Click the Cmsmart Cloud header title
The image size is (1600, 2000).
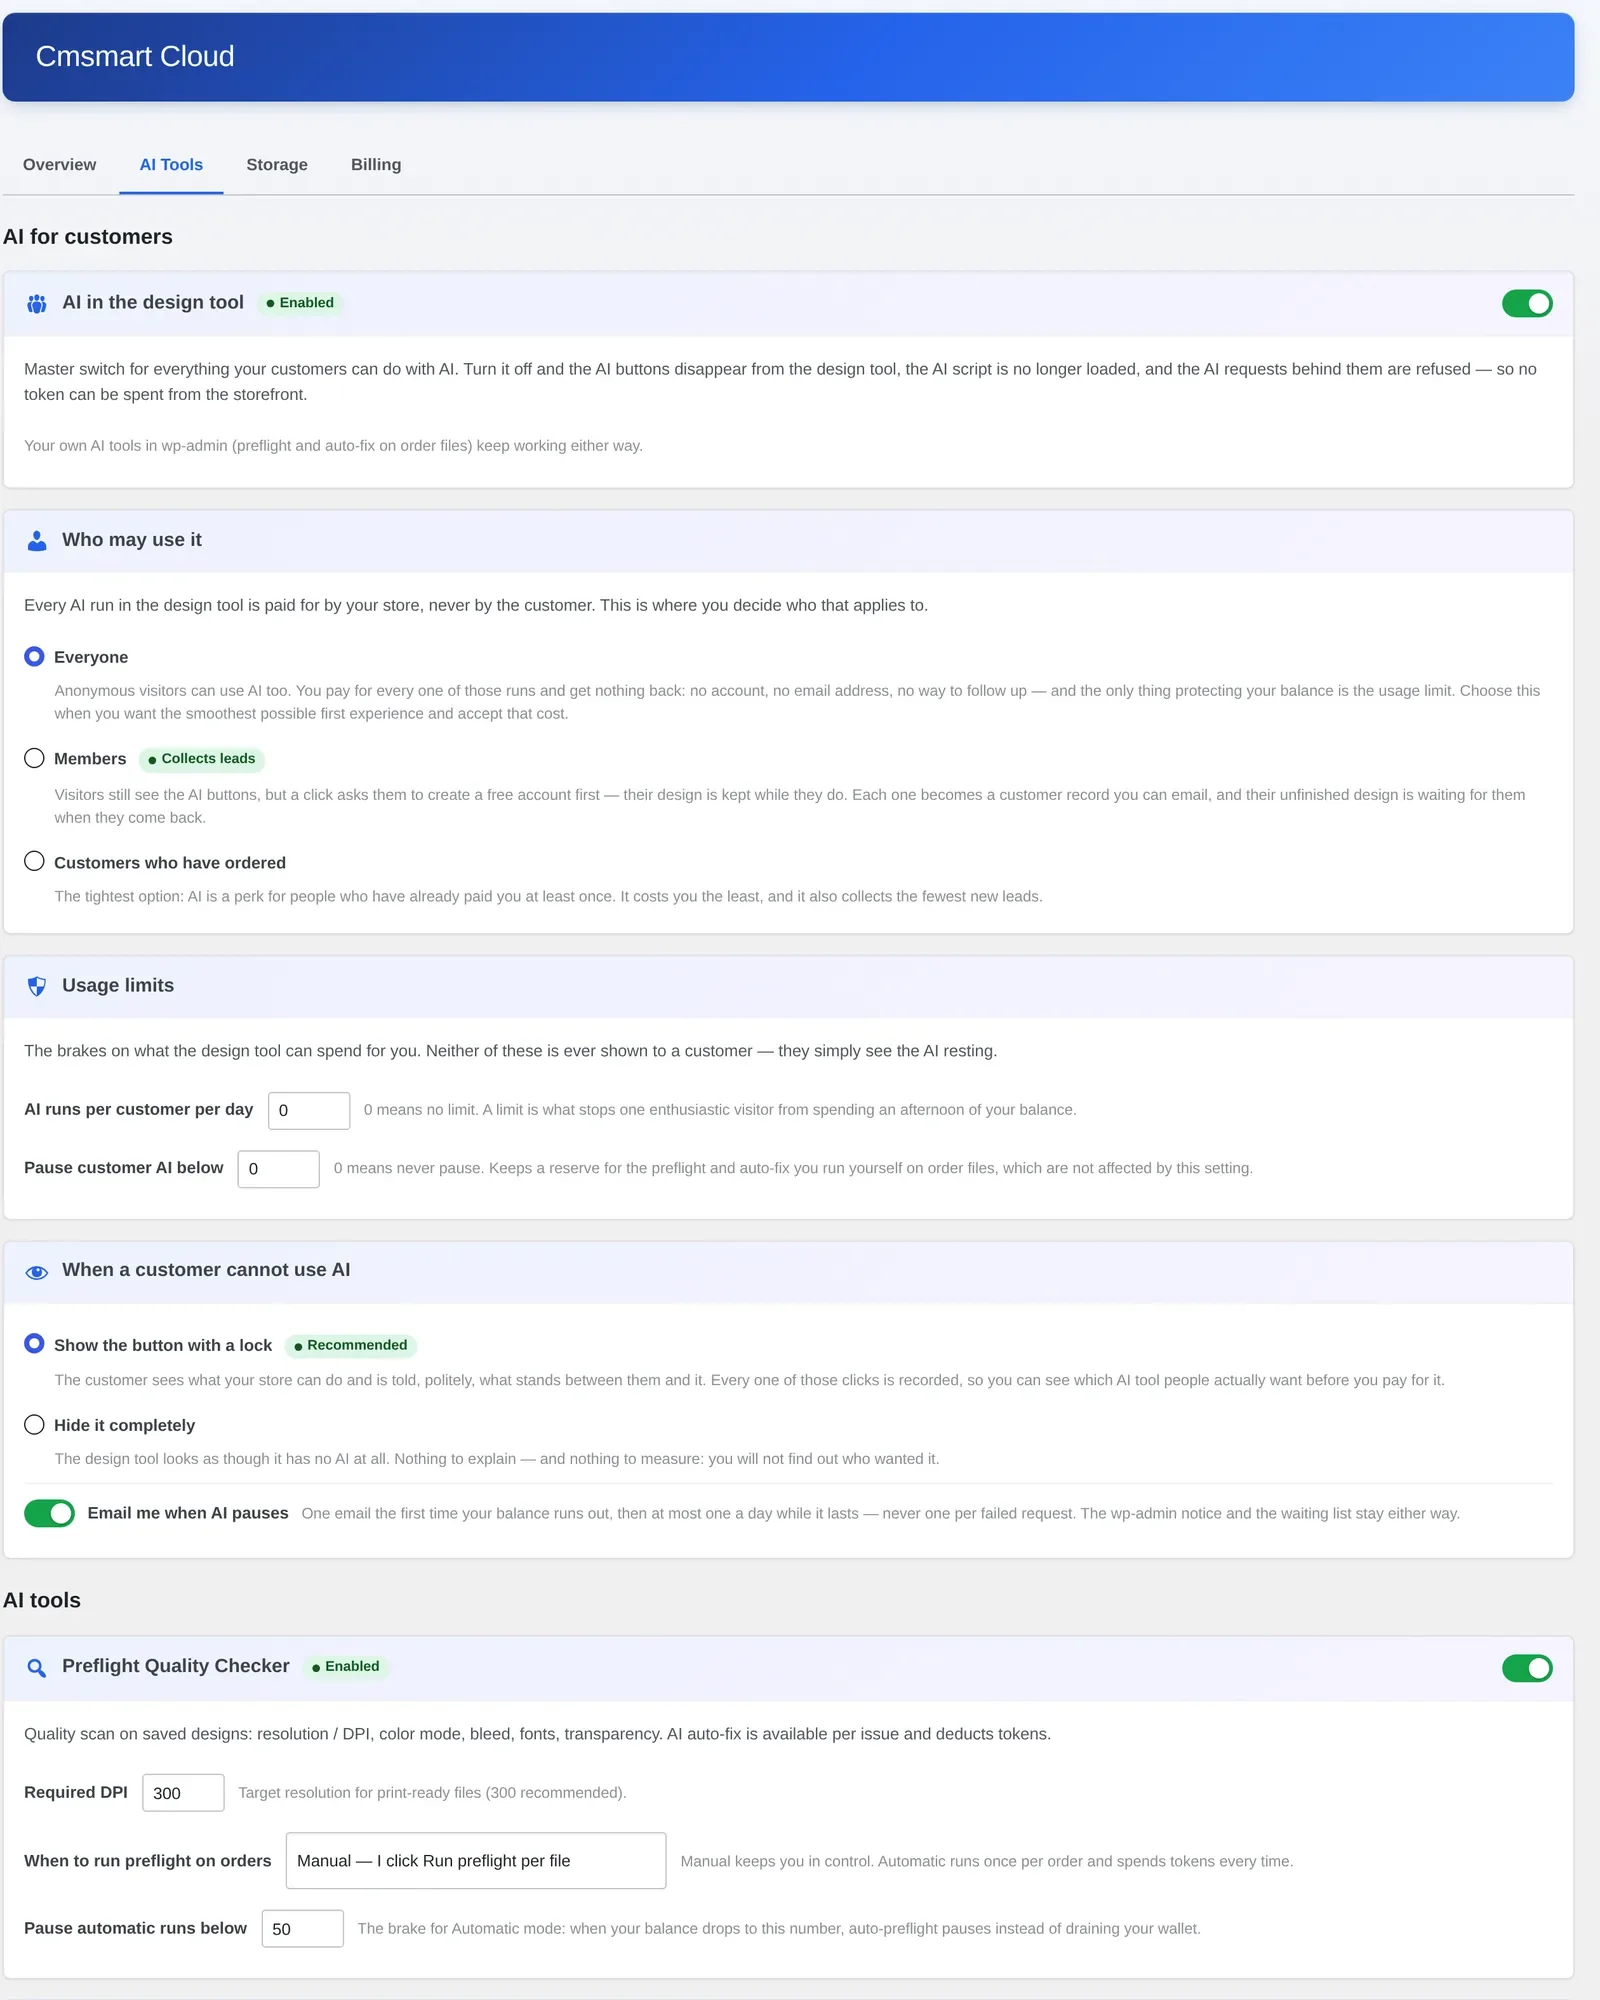(135, 57)
